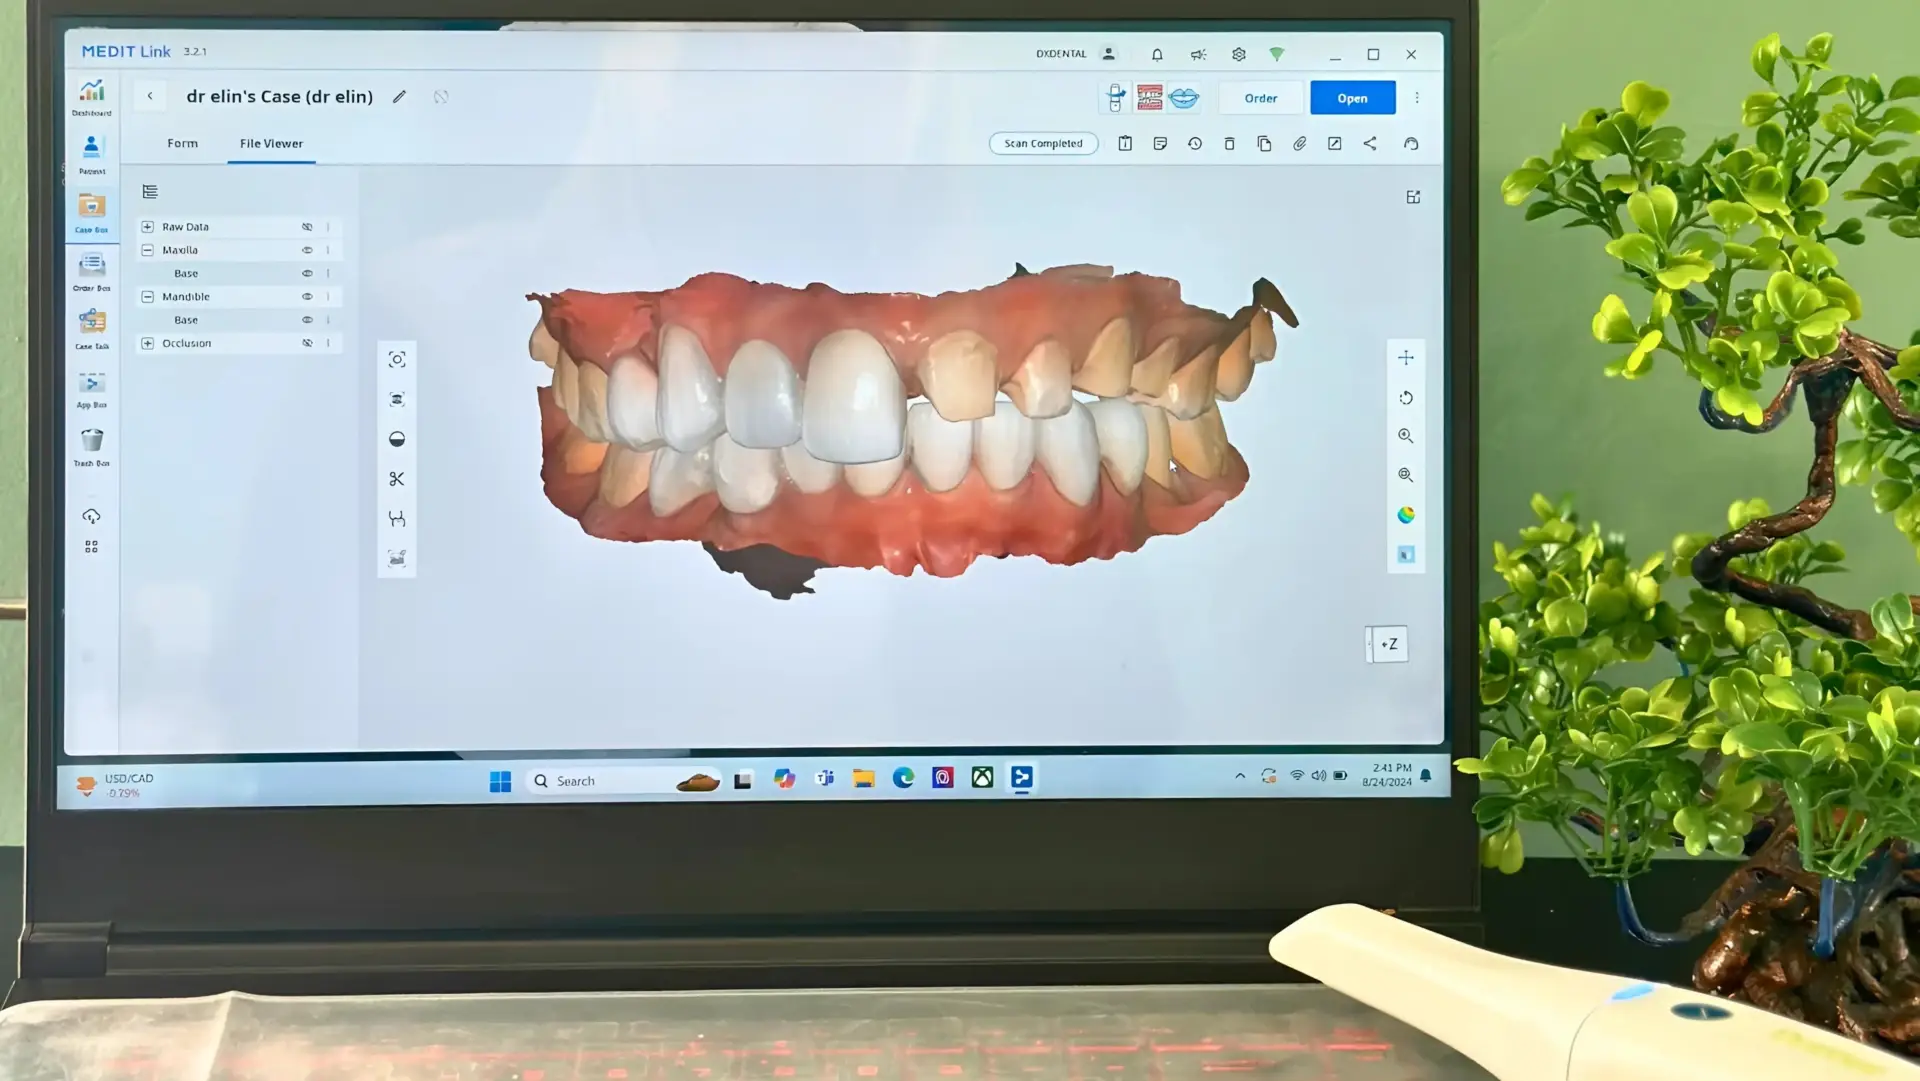Viewport: 1920px width, 1081px height.
Task: Collapse the Mandible tree item
Action: (147, 296)
